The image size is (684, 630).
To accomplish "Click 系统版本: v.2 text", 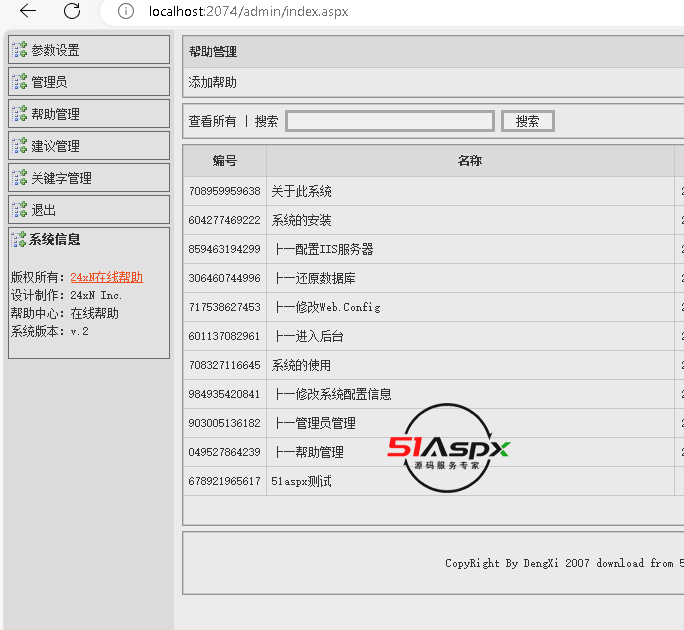I will (x=50, y=331).
